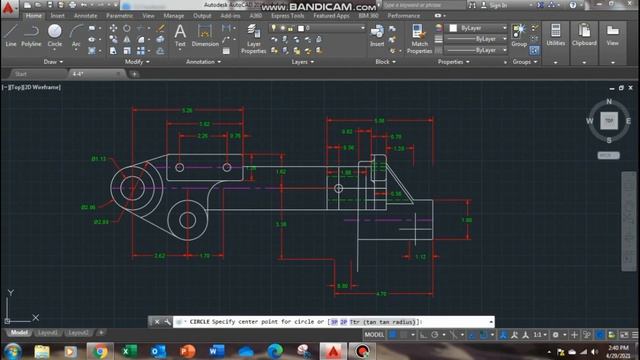Viewport: 640px width, 360px height.
Task: Customize command line with wrench icon
Action: pos(167,322)
